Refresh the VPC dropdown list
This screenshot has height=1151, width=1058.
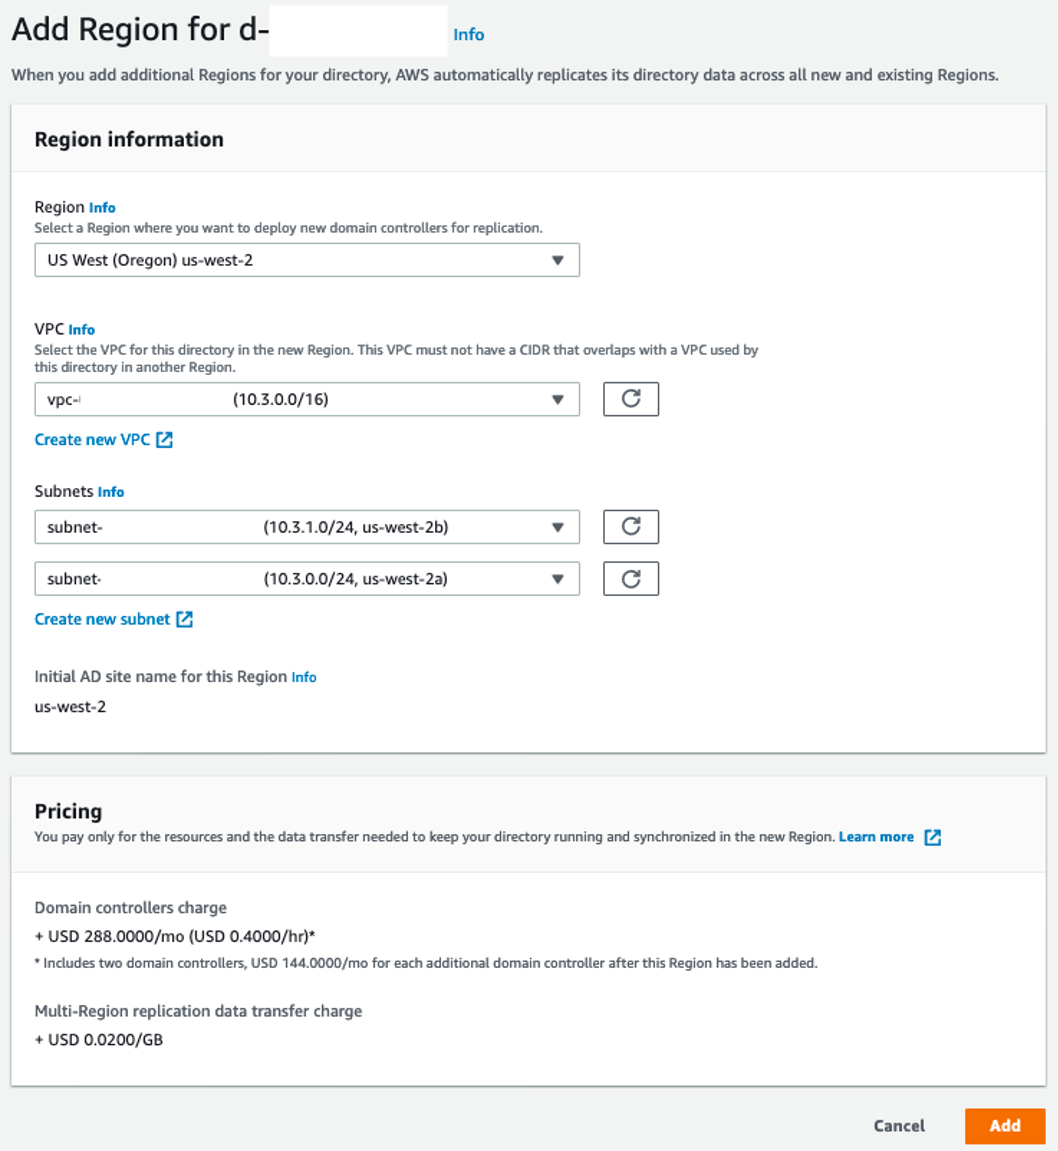pyautogui.click(x=630, y=399)
